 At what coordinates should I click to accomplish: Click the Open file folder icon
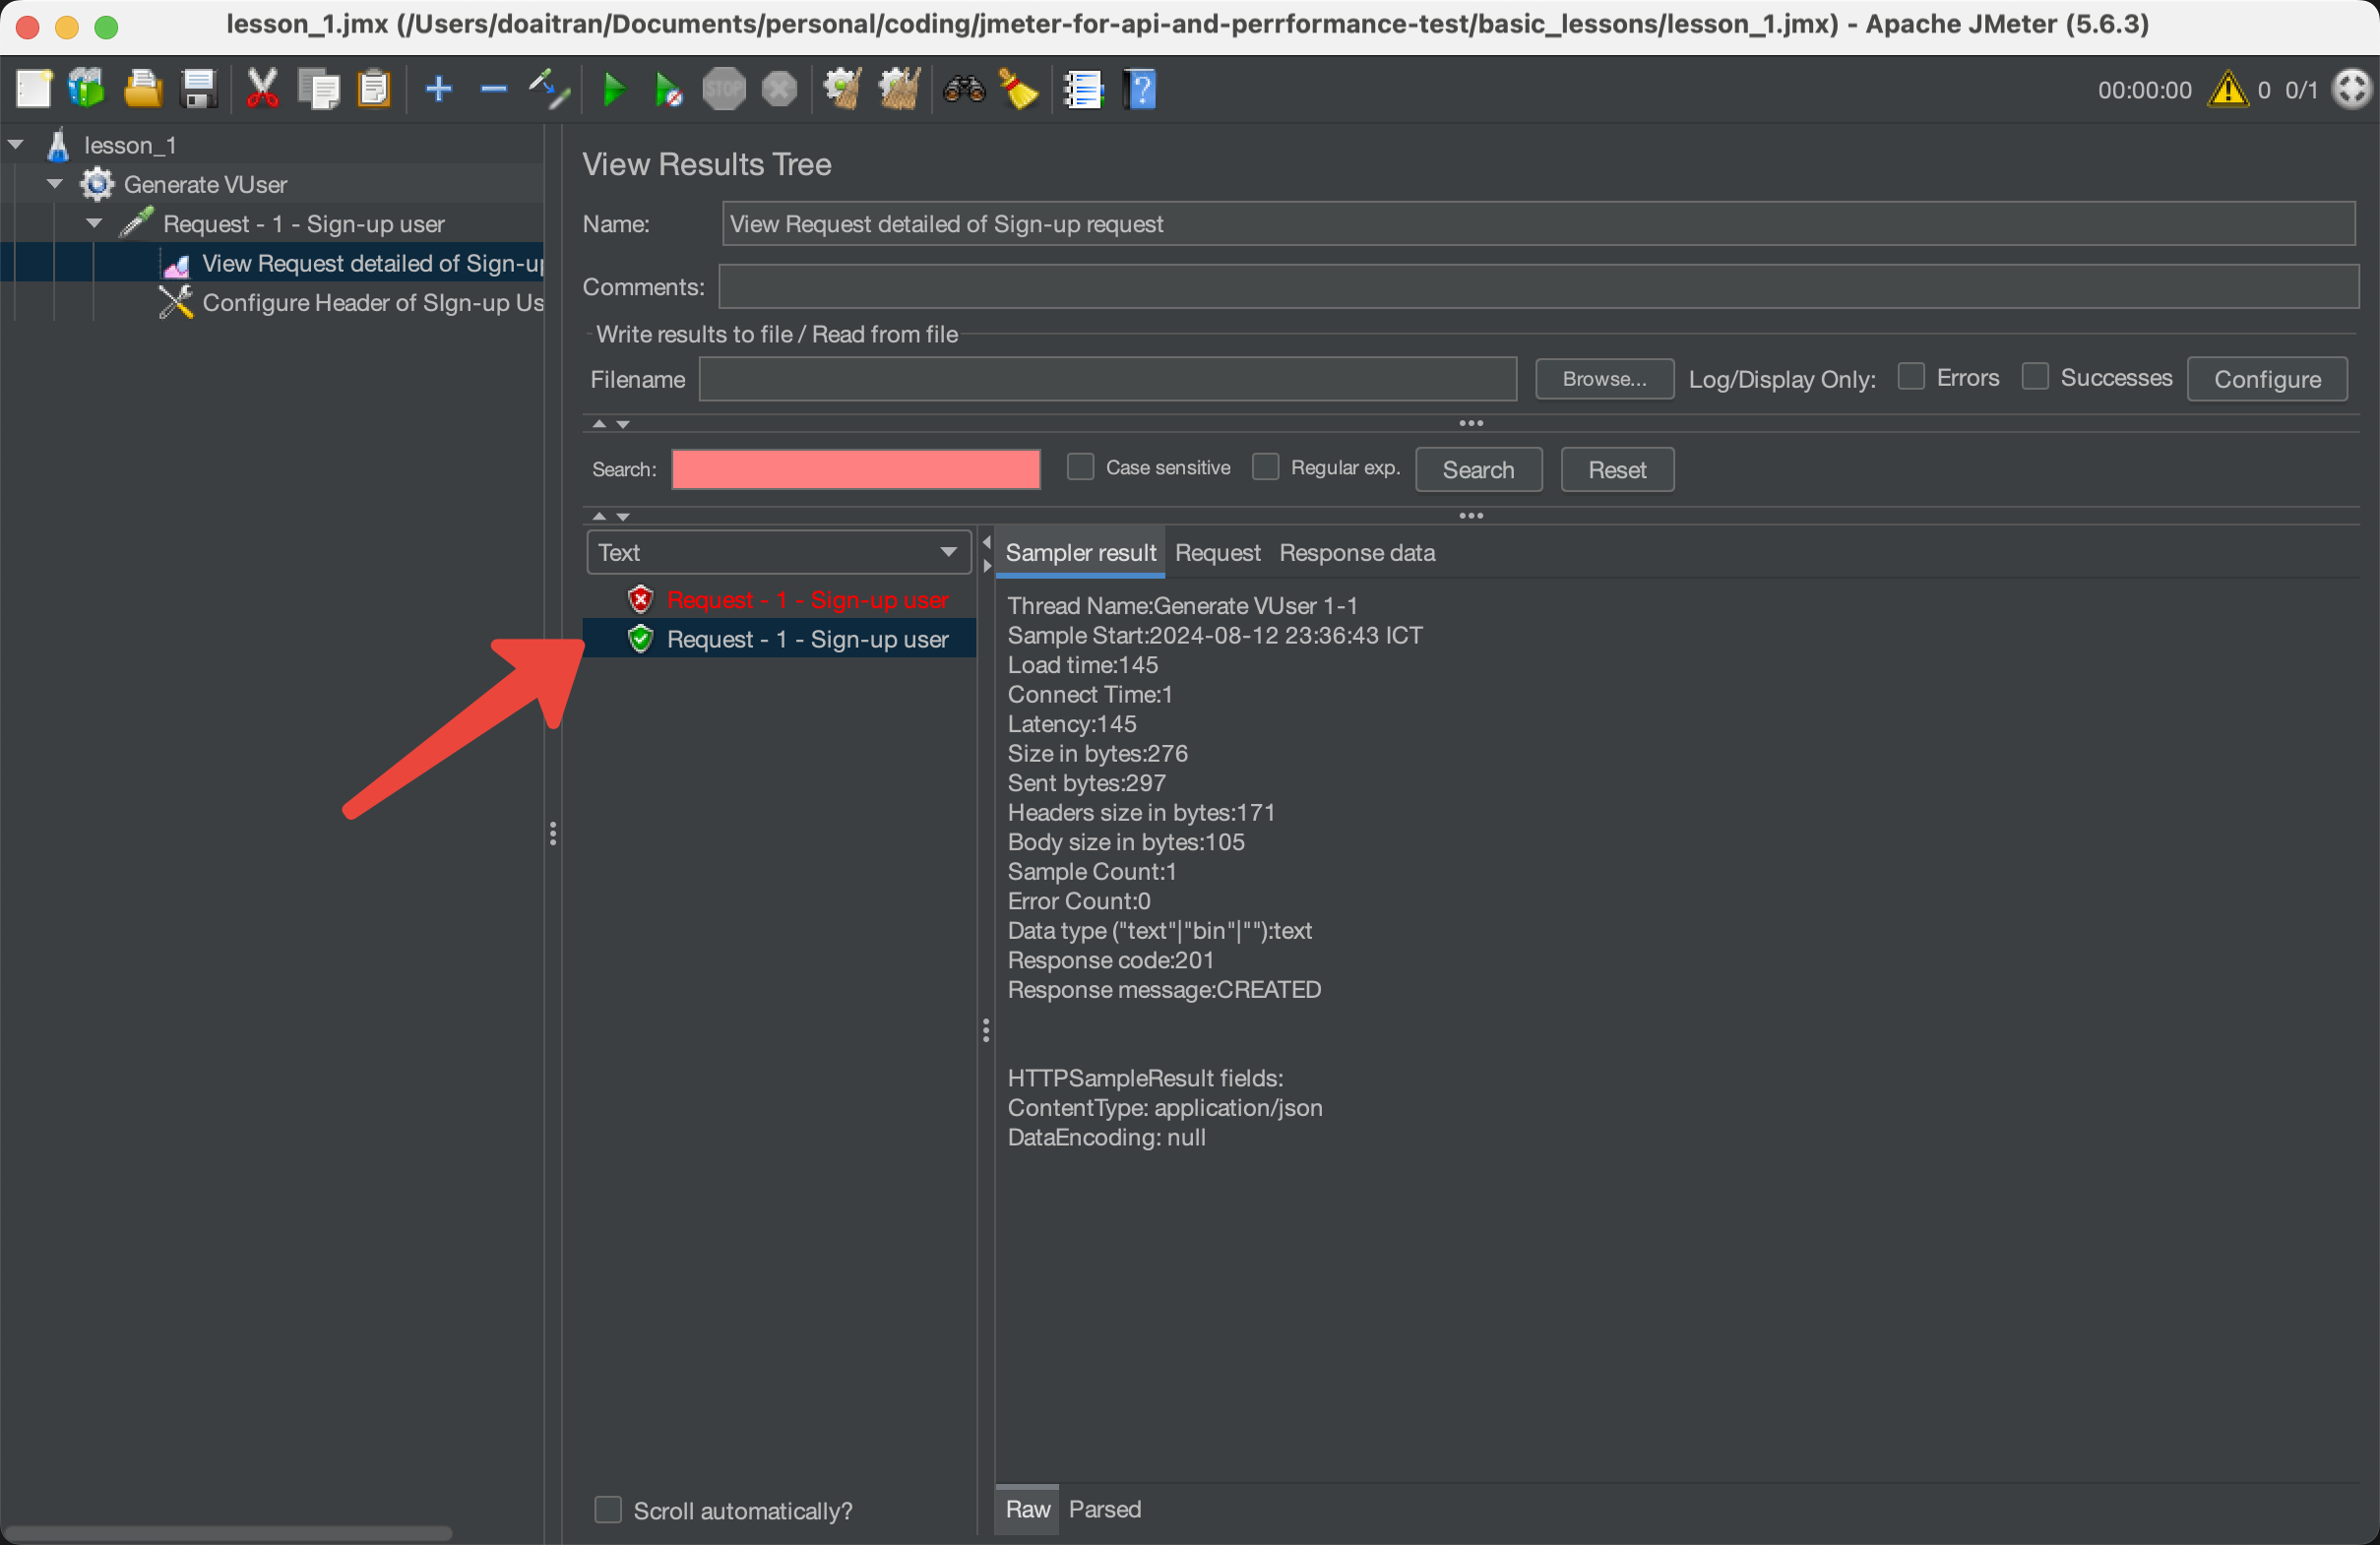pos(143,90)
